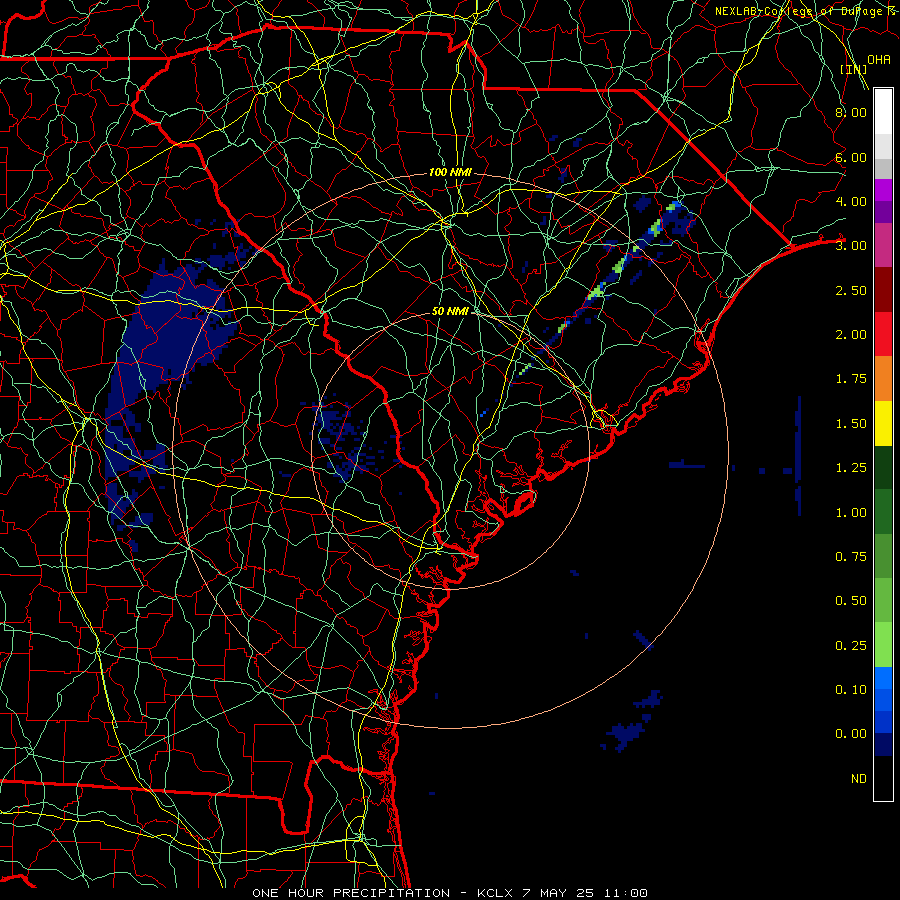This screenshot has height=900, width=900.
Task: Select the 2.50 legend value
Action: point(851,290)
